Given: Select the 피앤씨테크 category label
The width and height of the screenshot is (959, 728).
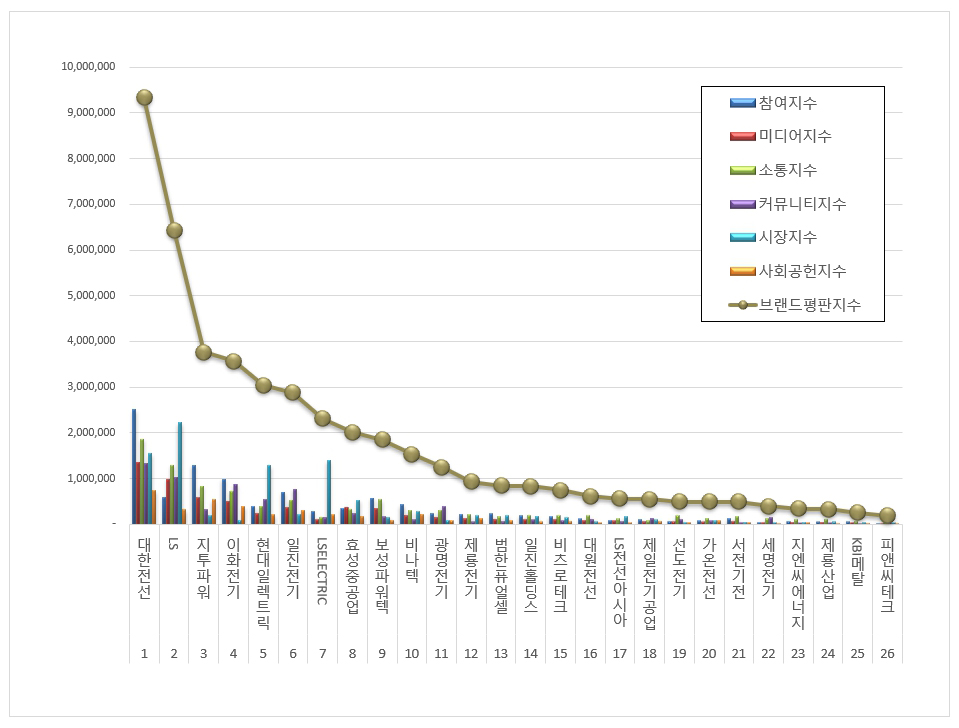Looking at the screenshot, I should [887, 576].
